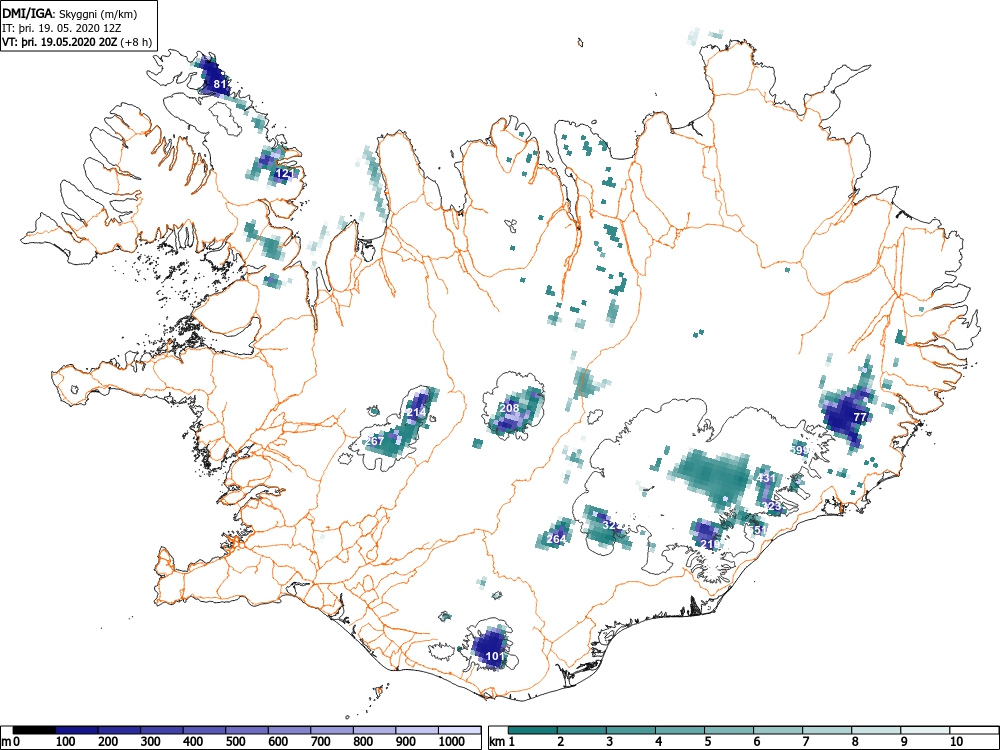Viewport: 1000px width, 750px height.
Task: Select the visibility value 101 on the southern glacier
Action: [495, 656]
